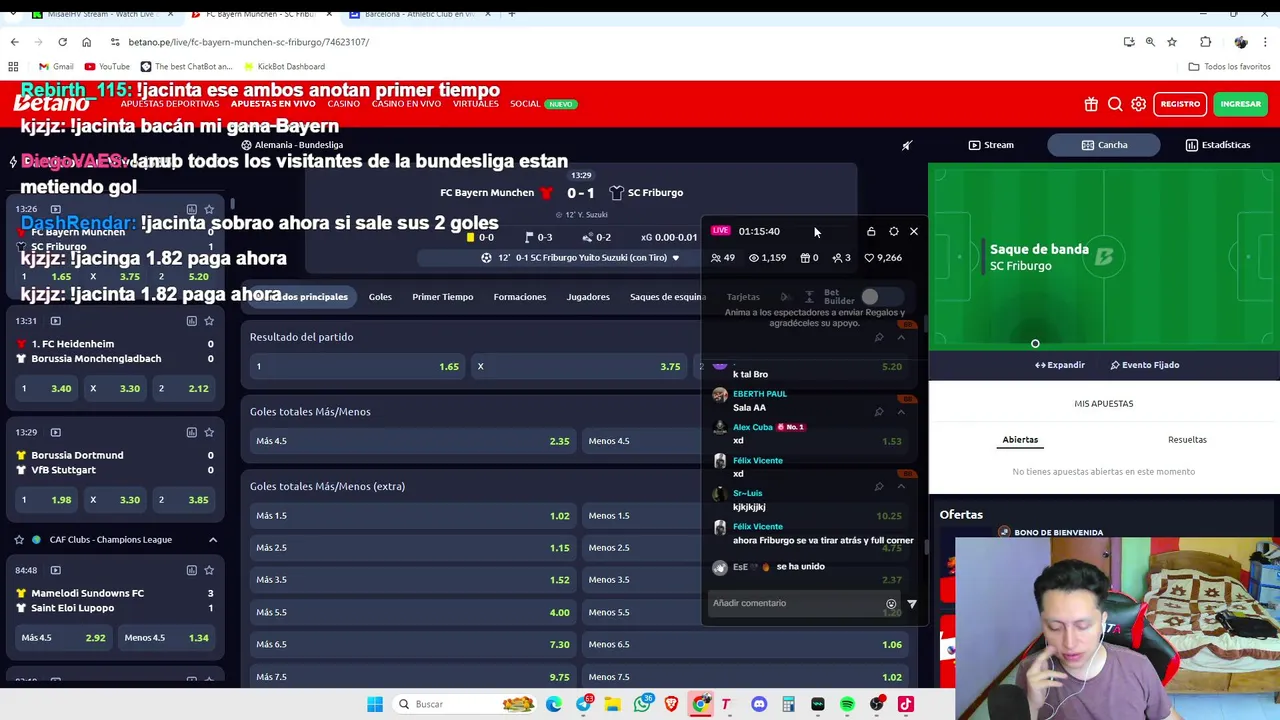
Task: Open the gift/promotions icon in Betano header
Action: [x=1091, y=104]
